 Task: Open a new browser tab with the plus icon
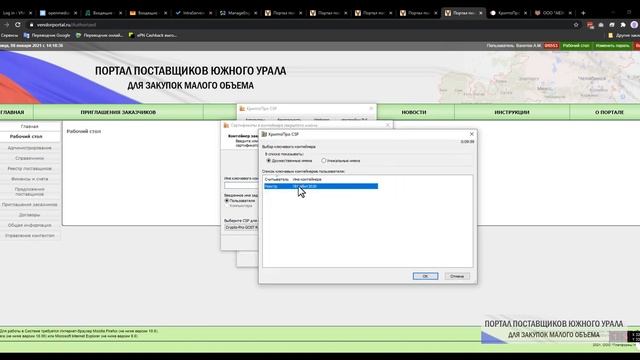[583, 13]
